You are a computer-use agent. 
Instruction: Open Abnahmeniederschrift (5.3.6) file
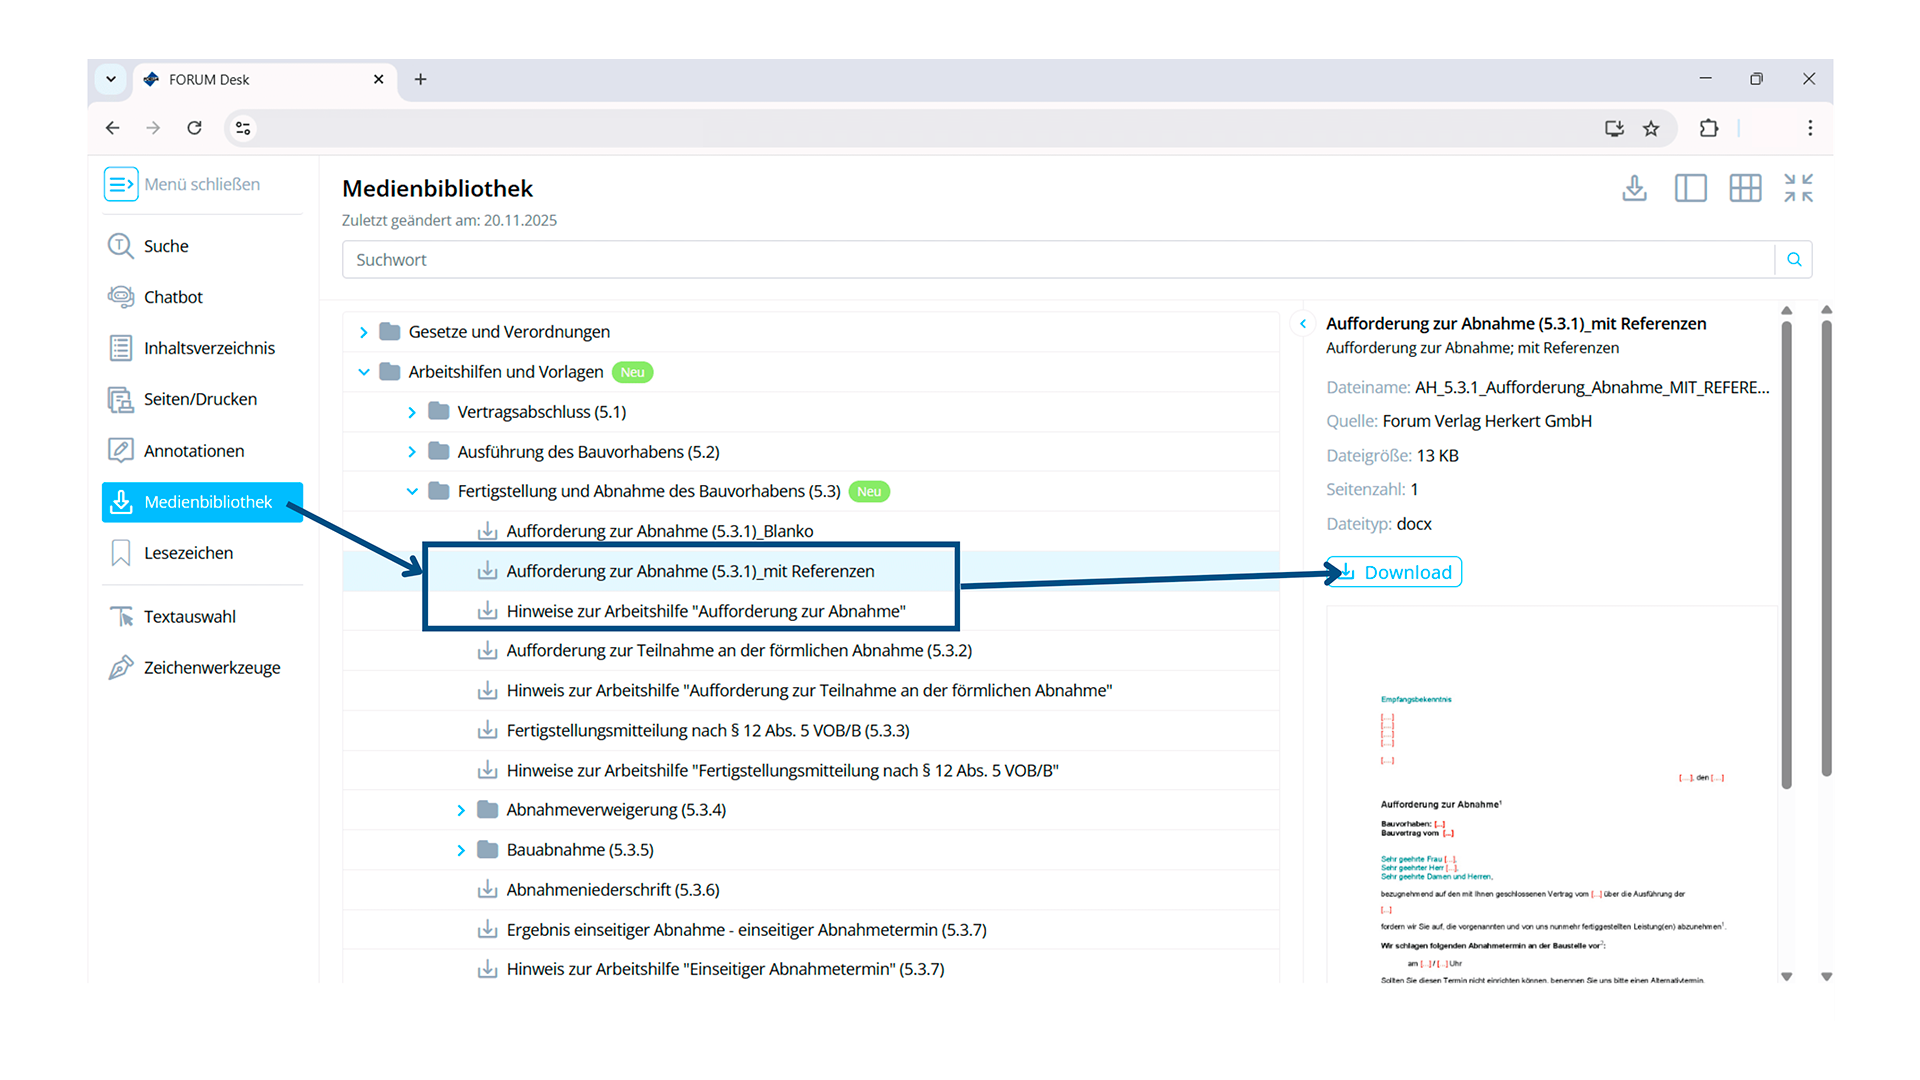click(x=612, y=890)
